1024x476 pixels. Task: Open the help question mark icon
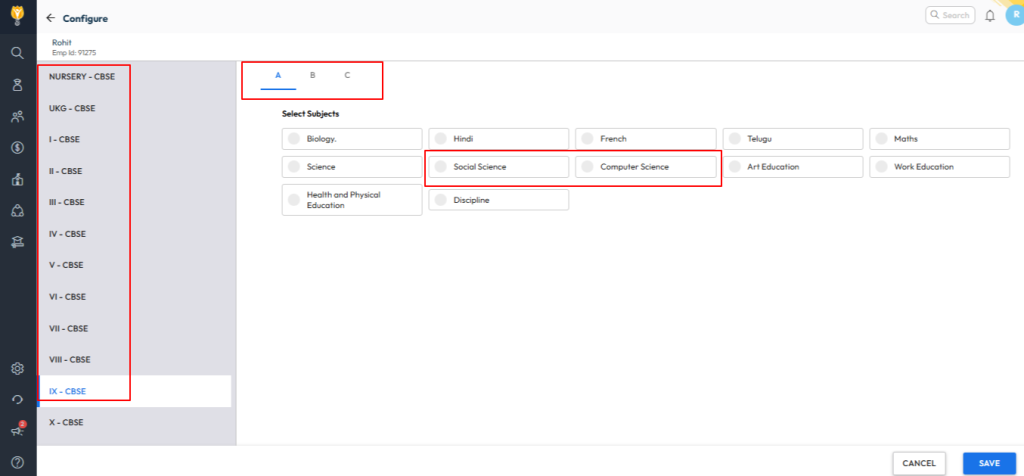coord(17,462)
